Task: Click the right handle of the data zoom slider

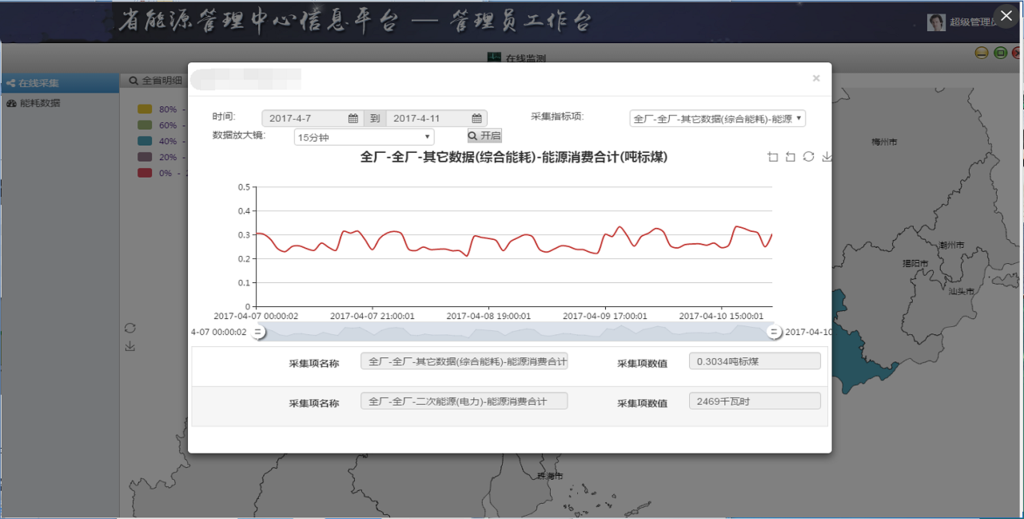Action: 773,332
